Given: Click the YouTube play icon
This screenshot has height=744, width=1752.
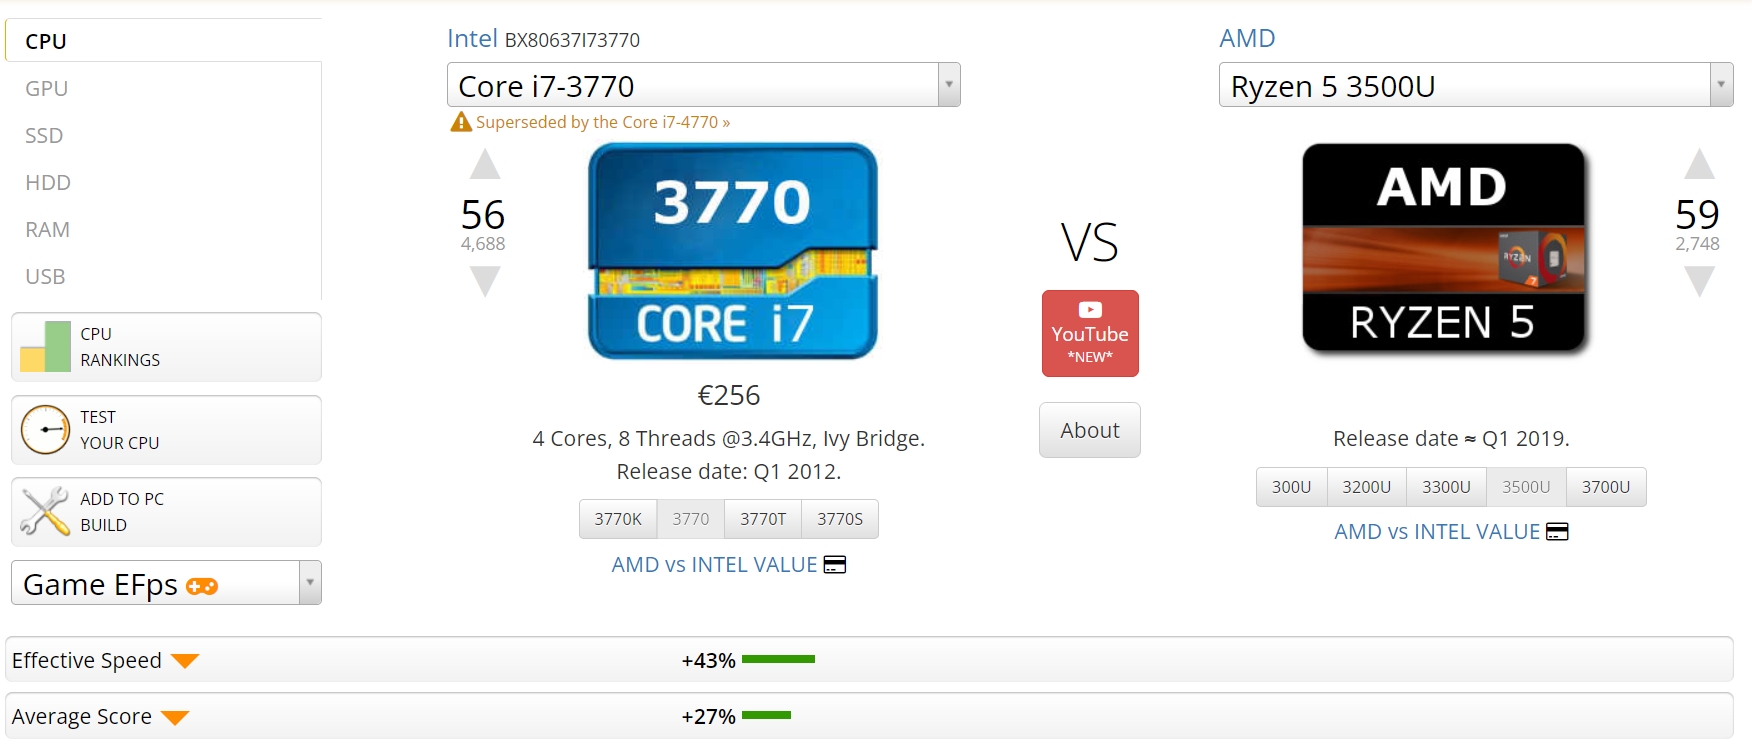Looking at the screenshot, I should coord(1090,310).
